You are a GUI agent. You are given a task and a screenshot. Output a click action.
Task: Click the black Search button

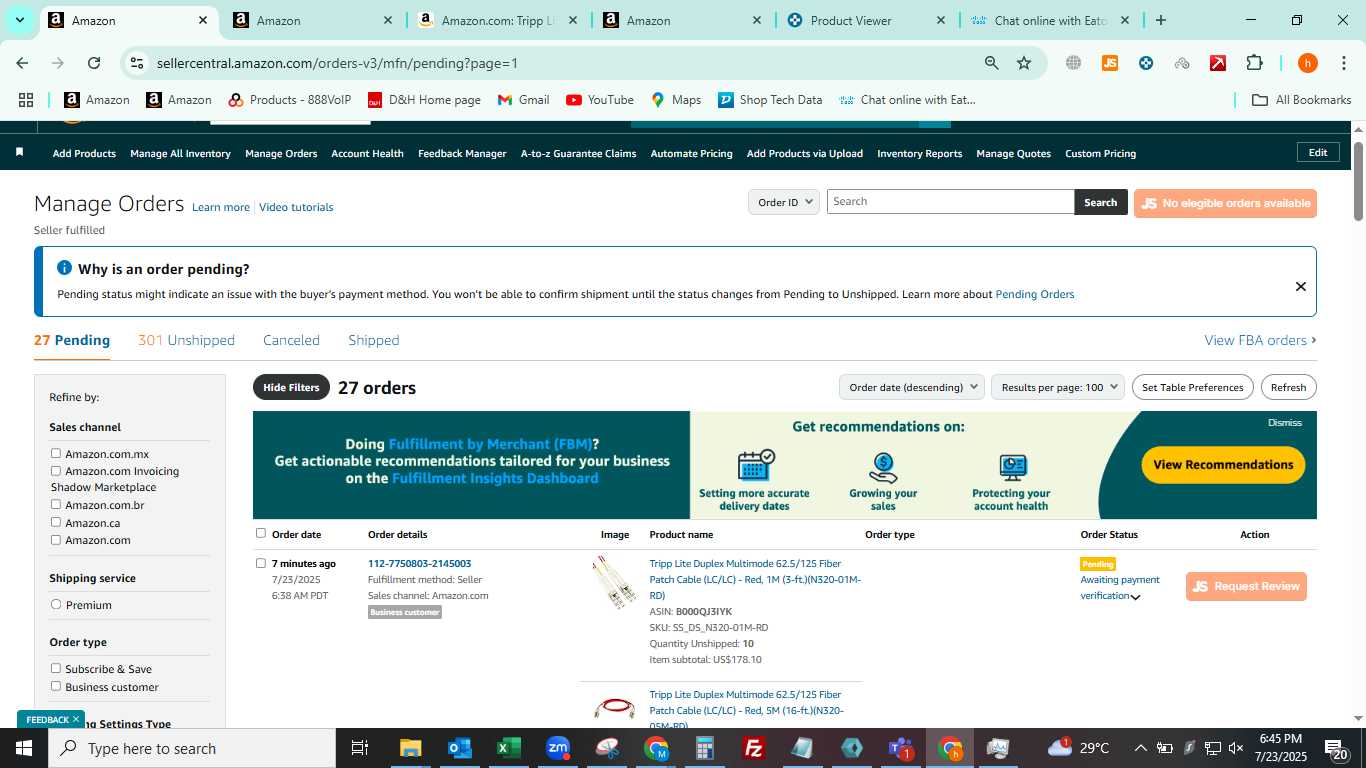pos(1100,202)
